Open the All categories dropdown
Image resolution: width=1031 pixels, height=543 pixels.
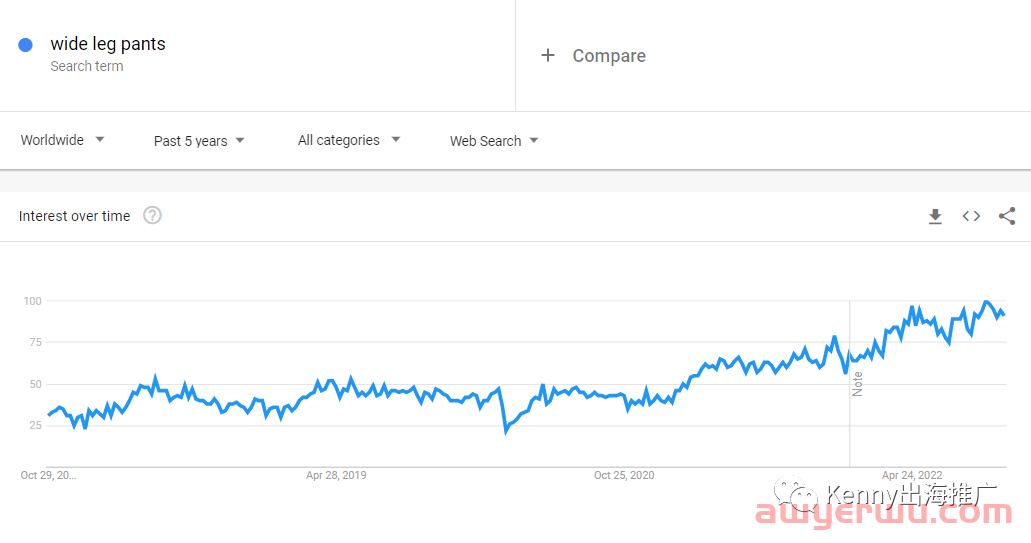pyautogui.click(x=348, y=140)
